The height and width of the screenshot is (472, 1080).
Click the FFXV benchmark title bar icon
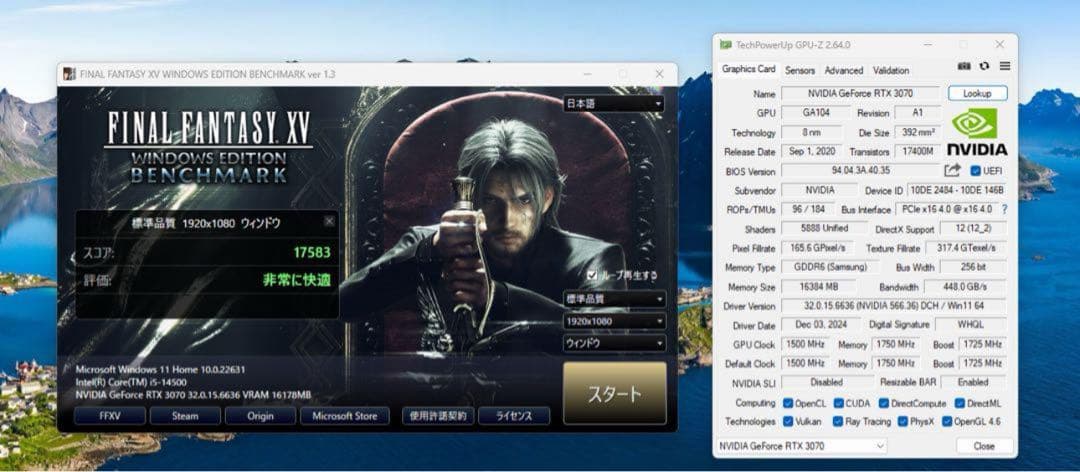(70, 74)
